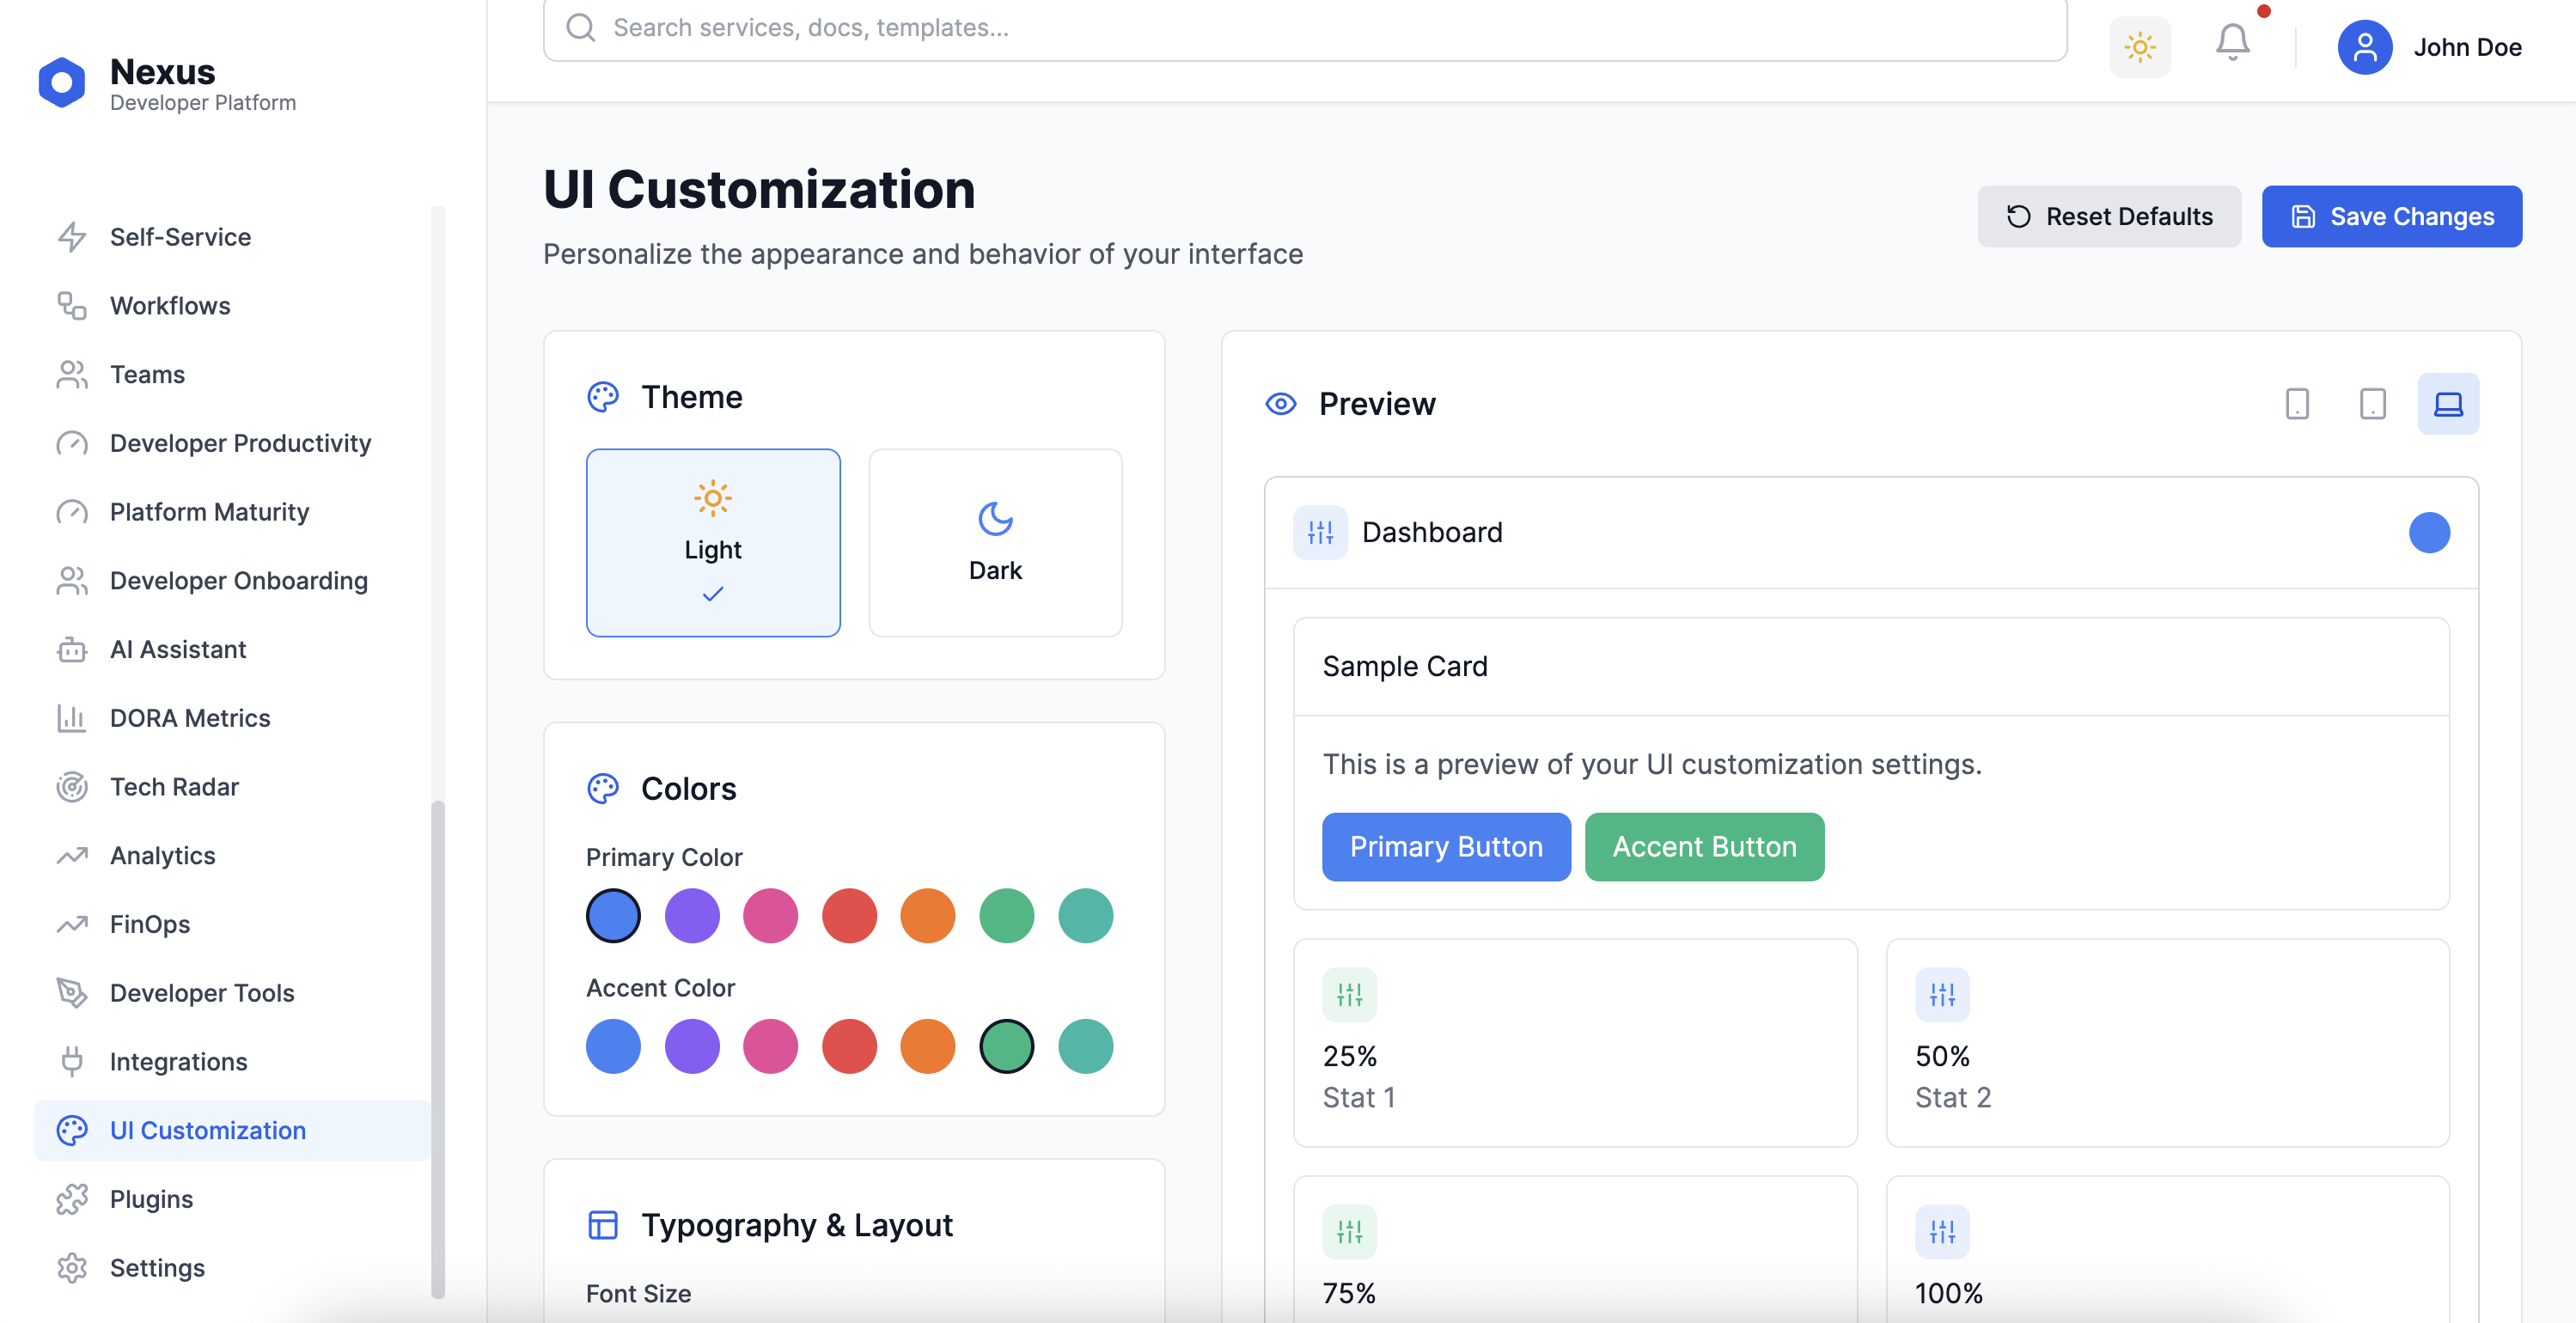Image resolution: width=2576 pixels, height=1323 pixels.
Task: Click the Dashboard sliders icon in preview
Action: tap(1320, 532)
